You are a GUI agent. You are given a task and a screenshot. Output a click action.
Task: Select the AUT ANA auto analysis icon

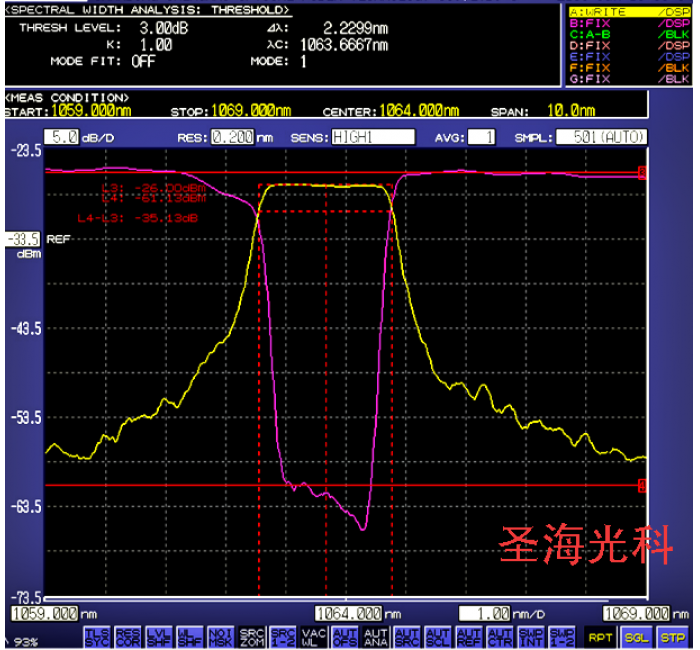click(x=375, y=635)
